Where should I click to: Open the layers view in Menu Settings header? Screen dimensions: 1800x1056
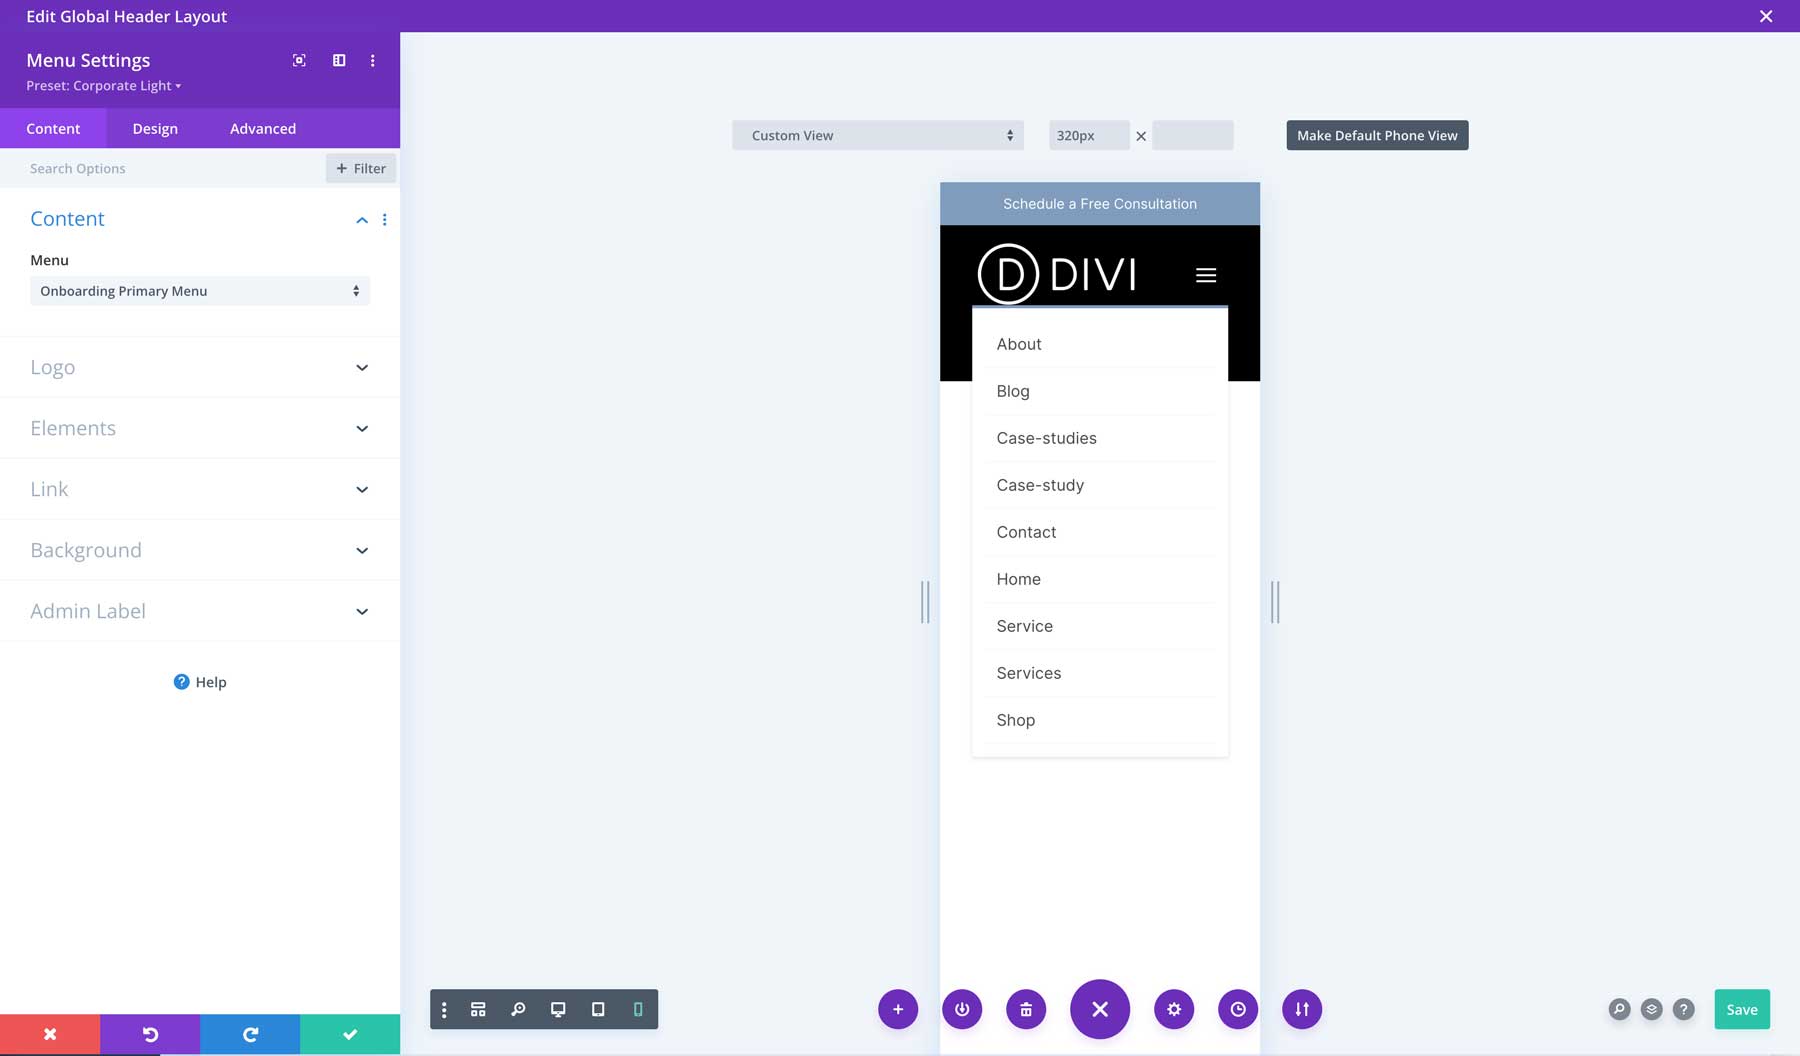click(x=339, y=60)
